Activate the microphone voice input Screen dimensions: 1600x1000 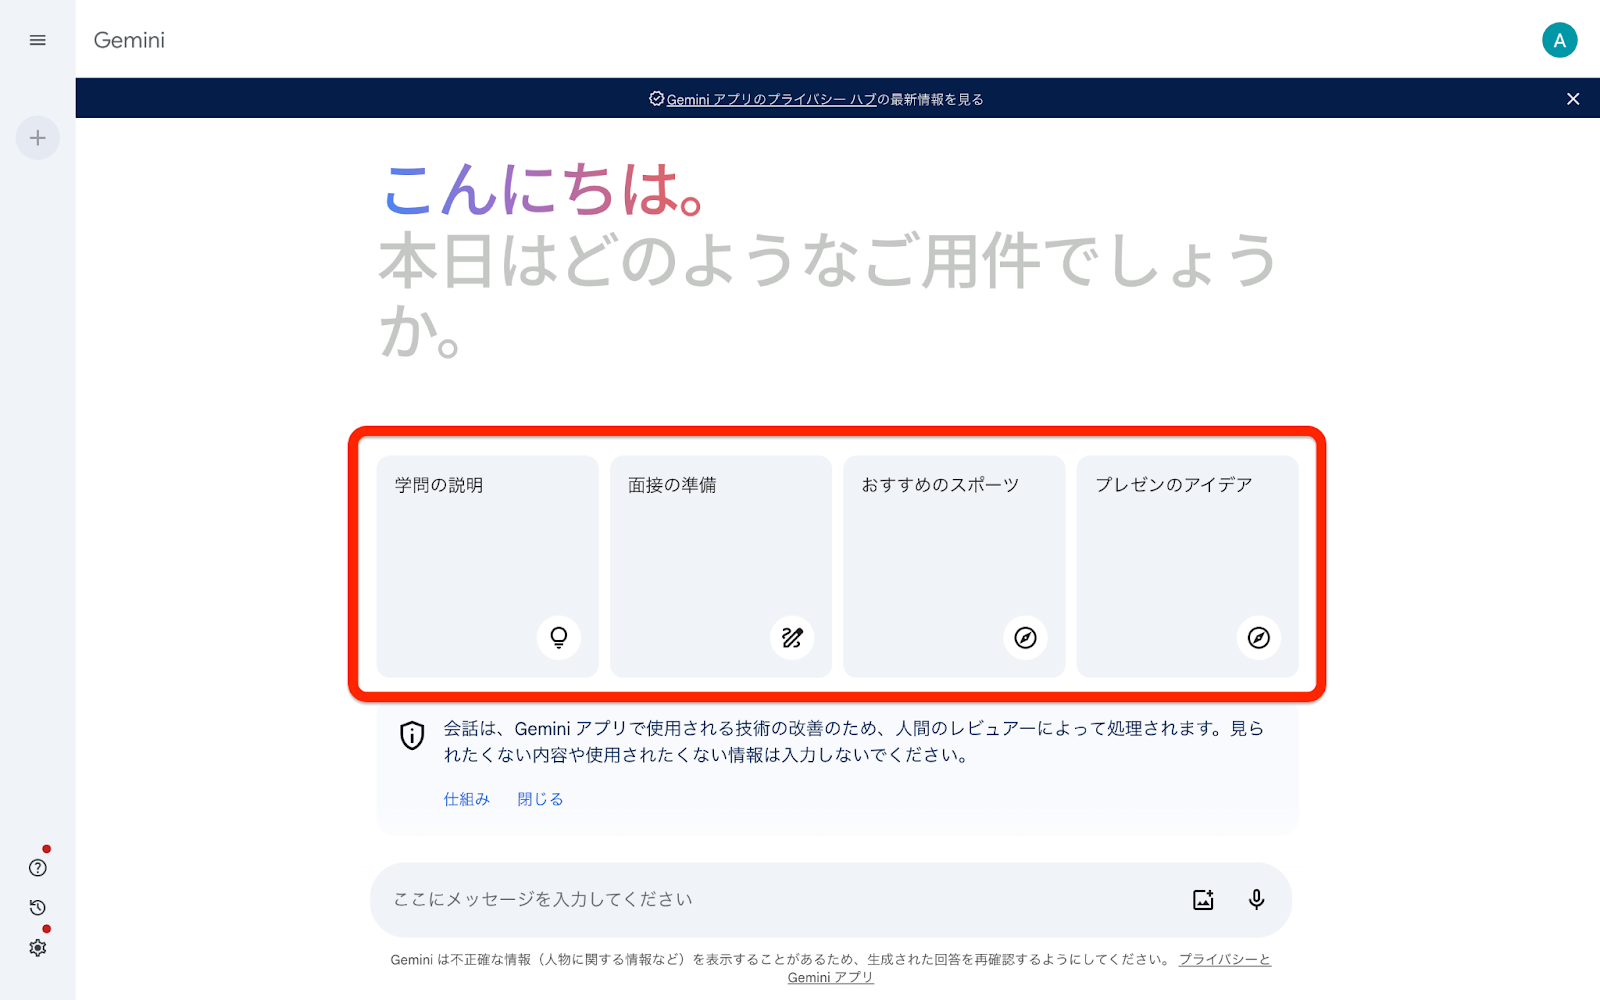coord(1257,899)
